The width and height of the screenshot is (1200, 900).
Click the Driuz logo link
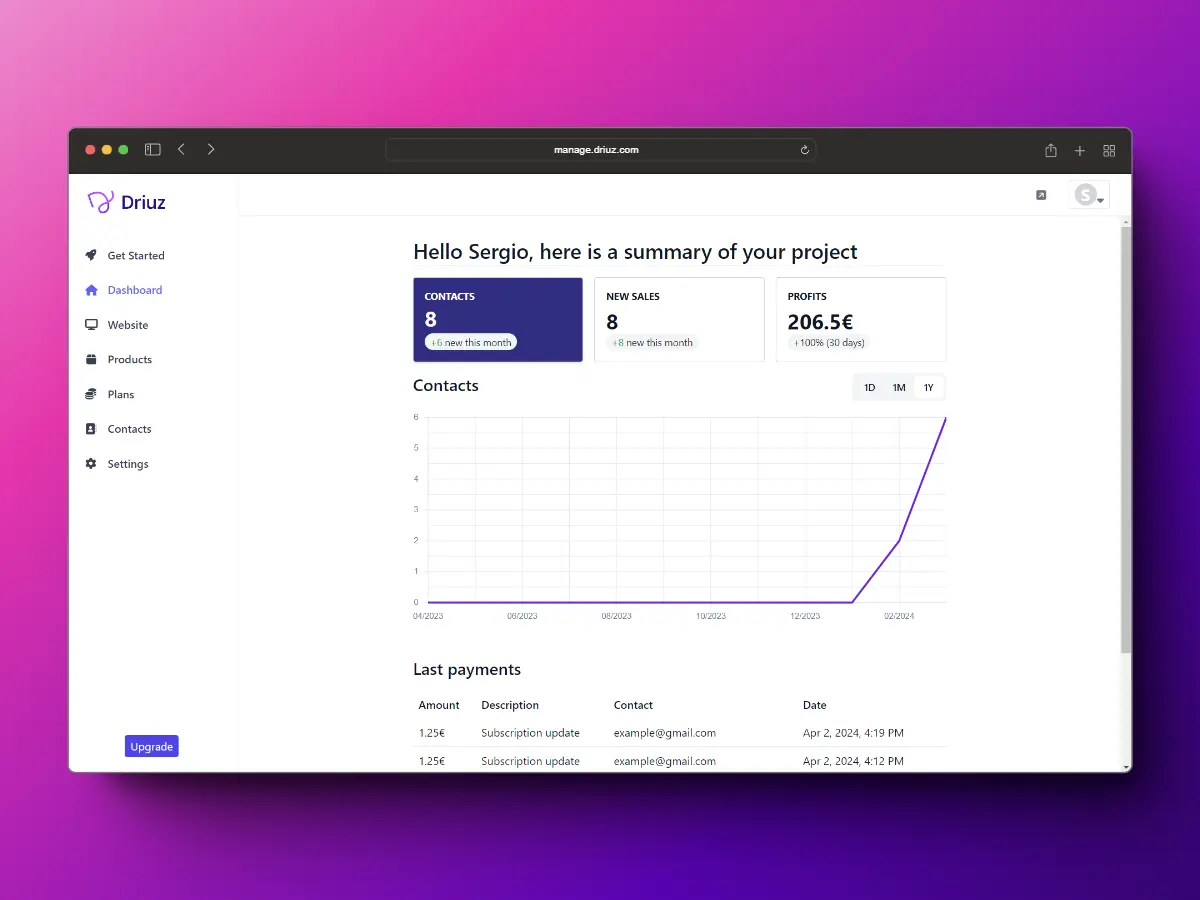[x=127, y=202]
